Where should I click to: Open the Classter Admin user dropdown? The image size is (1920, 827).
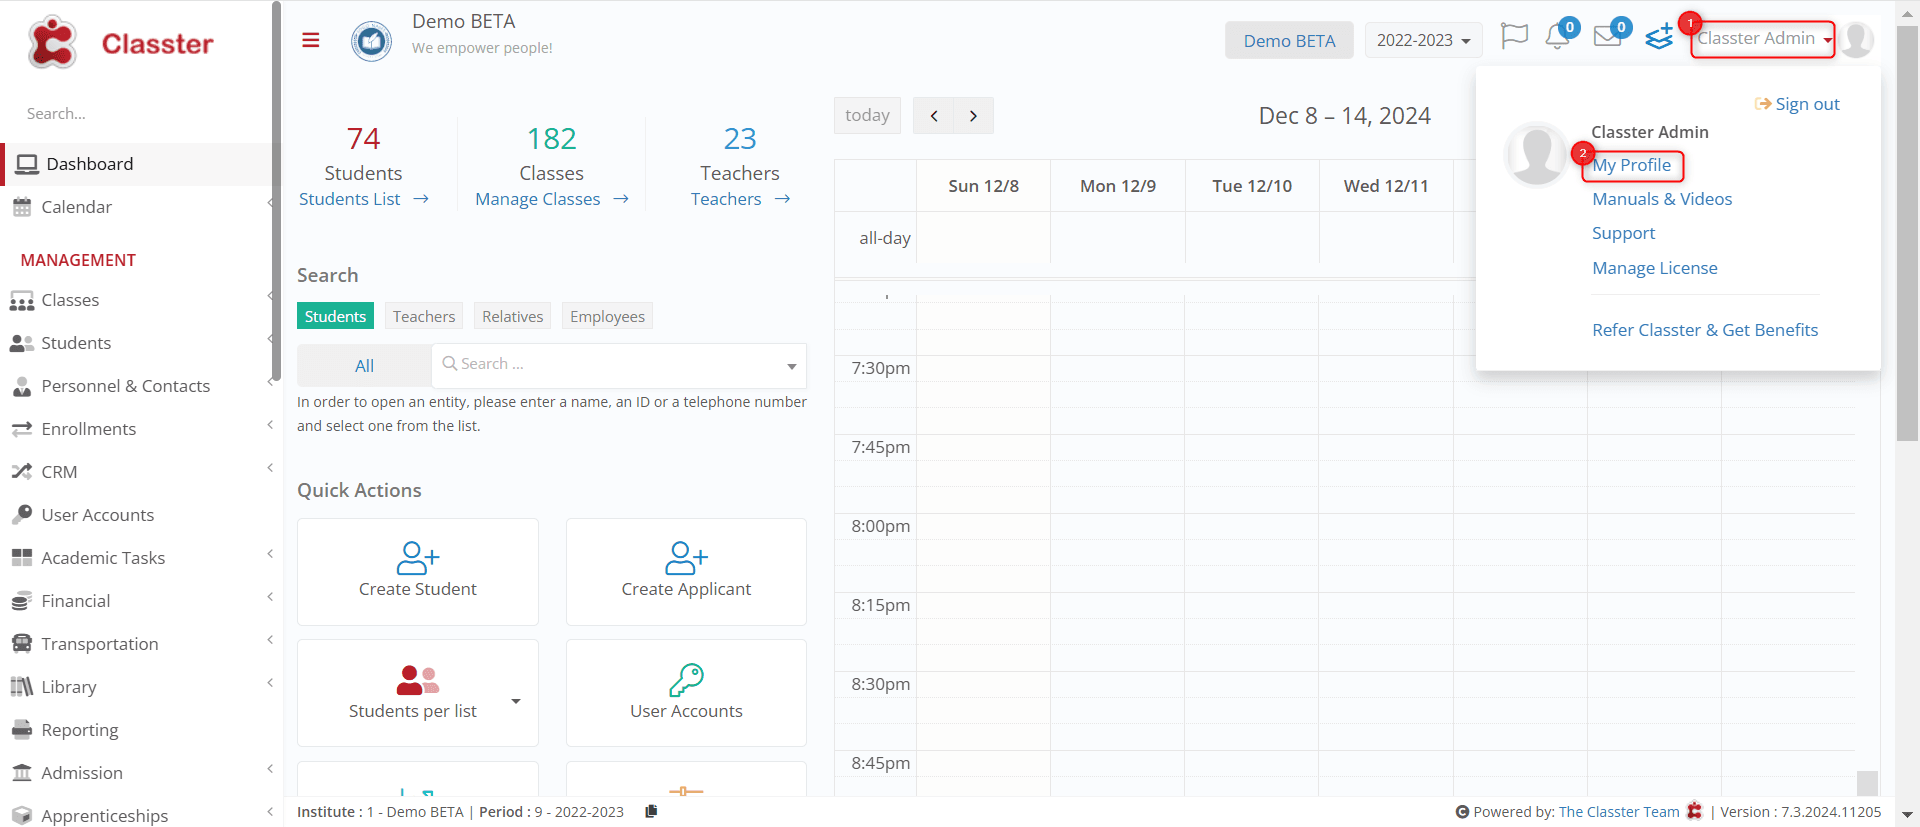coord(1763,39)
